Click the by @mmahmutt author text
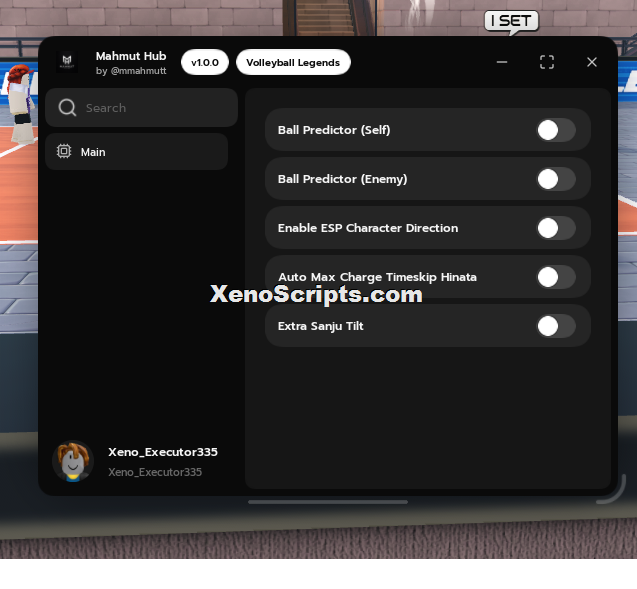637x589 pixels. click(x=131, y=71)
